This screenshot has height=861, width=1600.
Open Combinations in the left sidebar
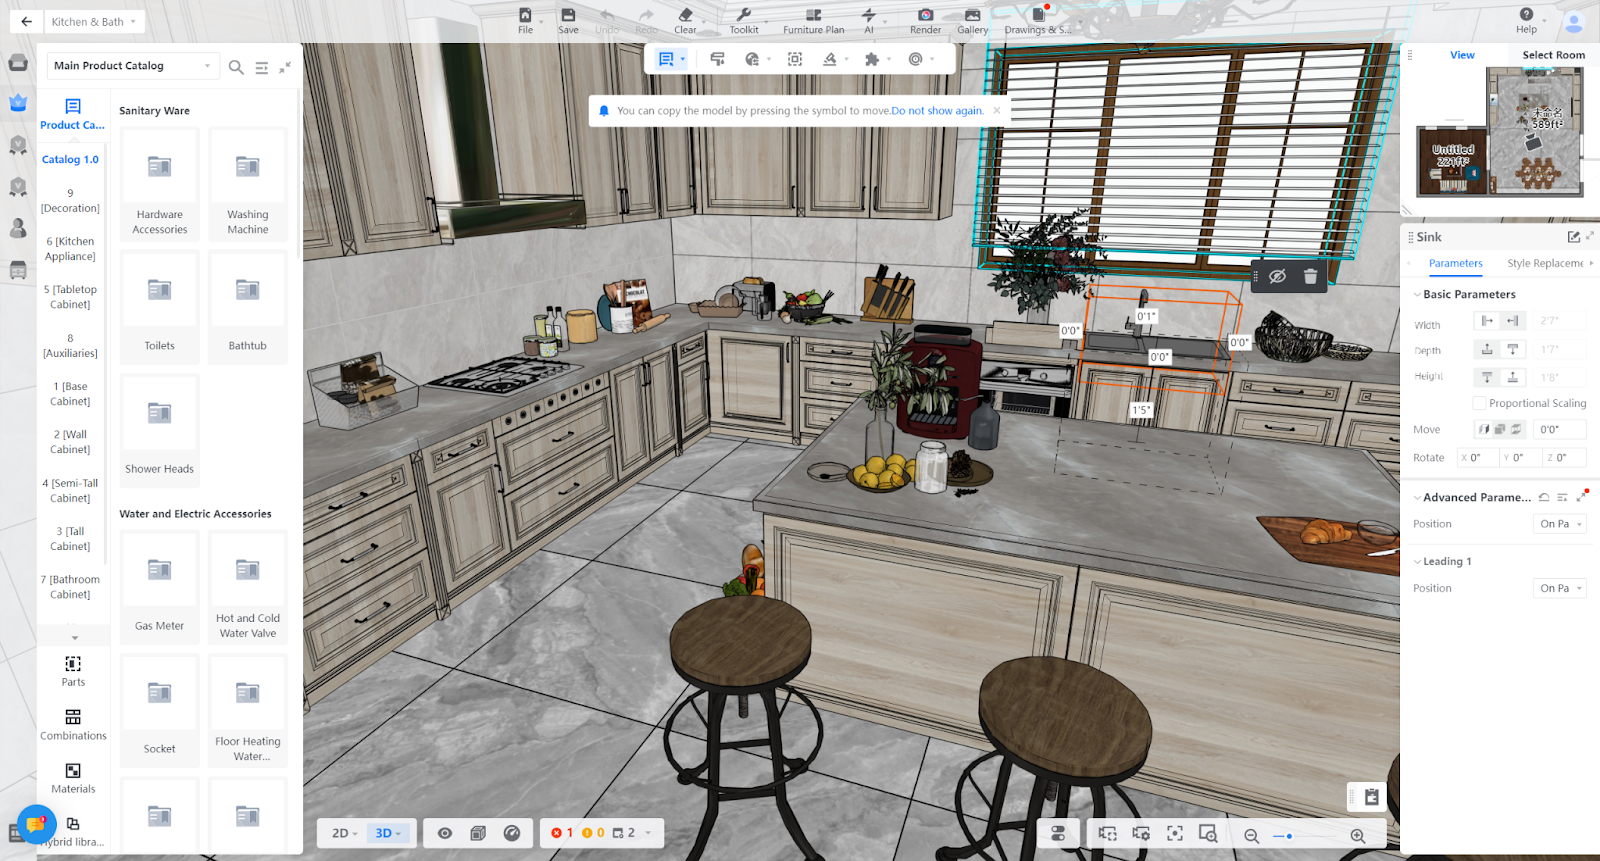click(73, 725)
